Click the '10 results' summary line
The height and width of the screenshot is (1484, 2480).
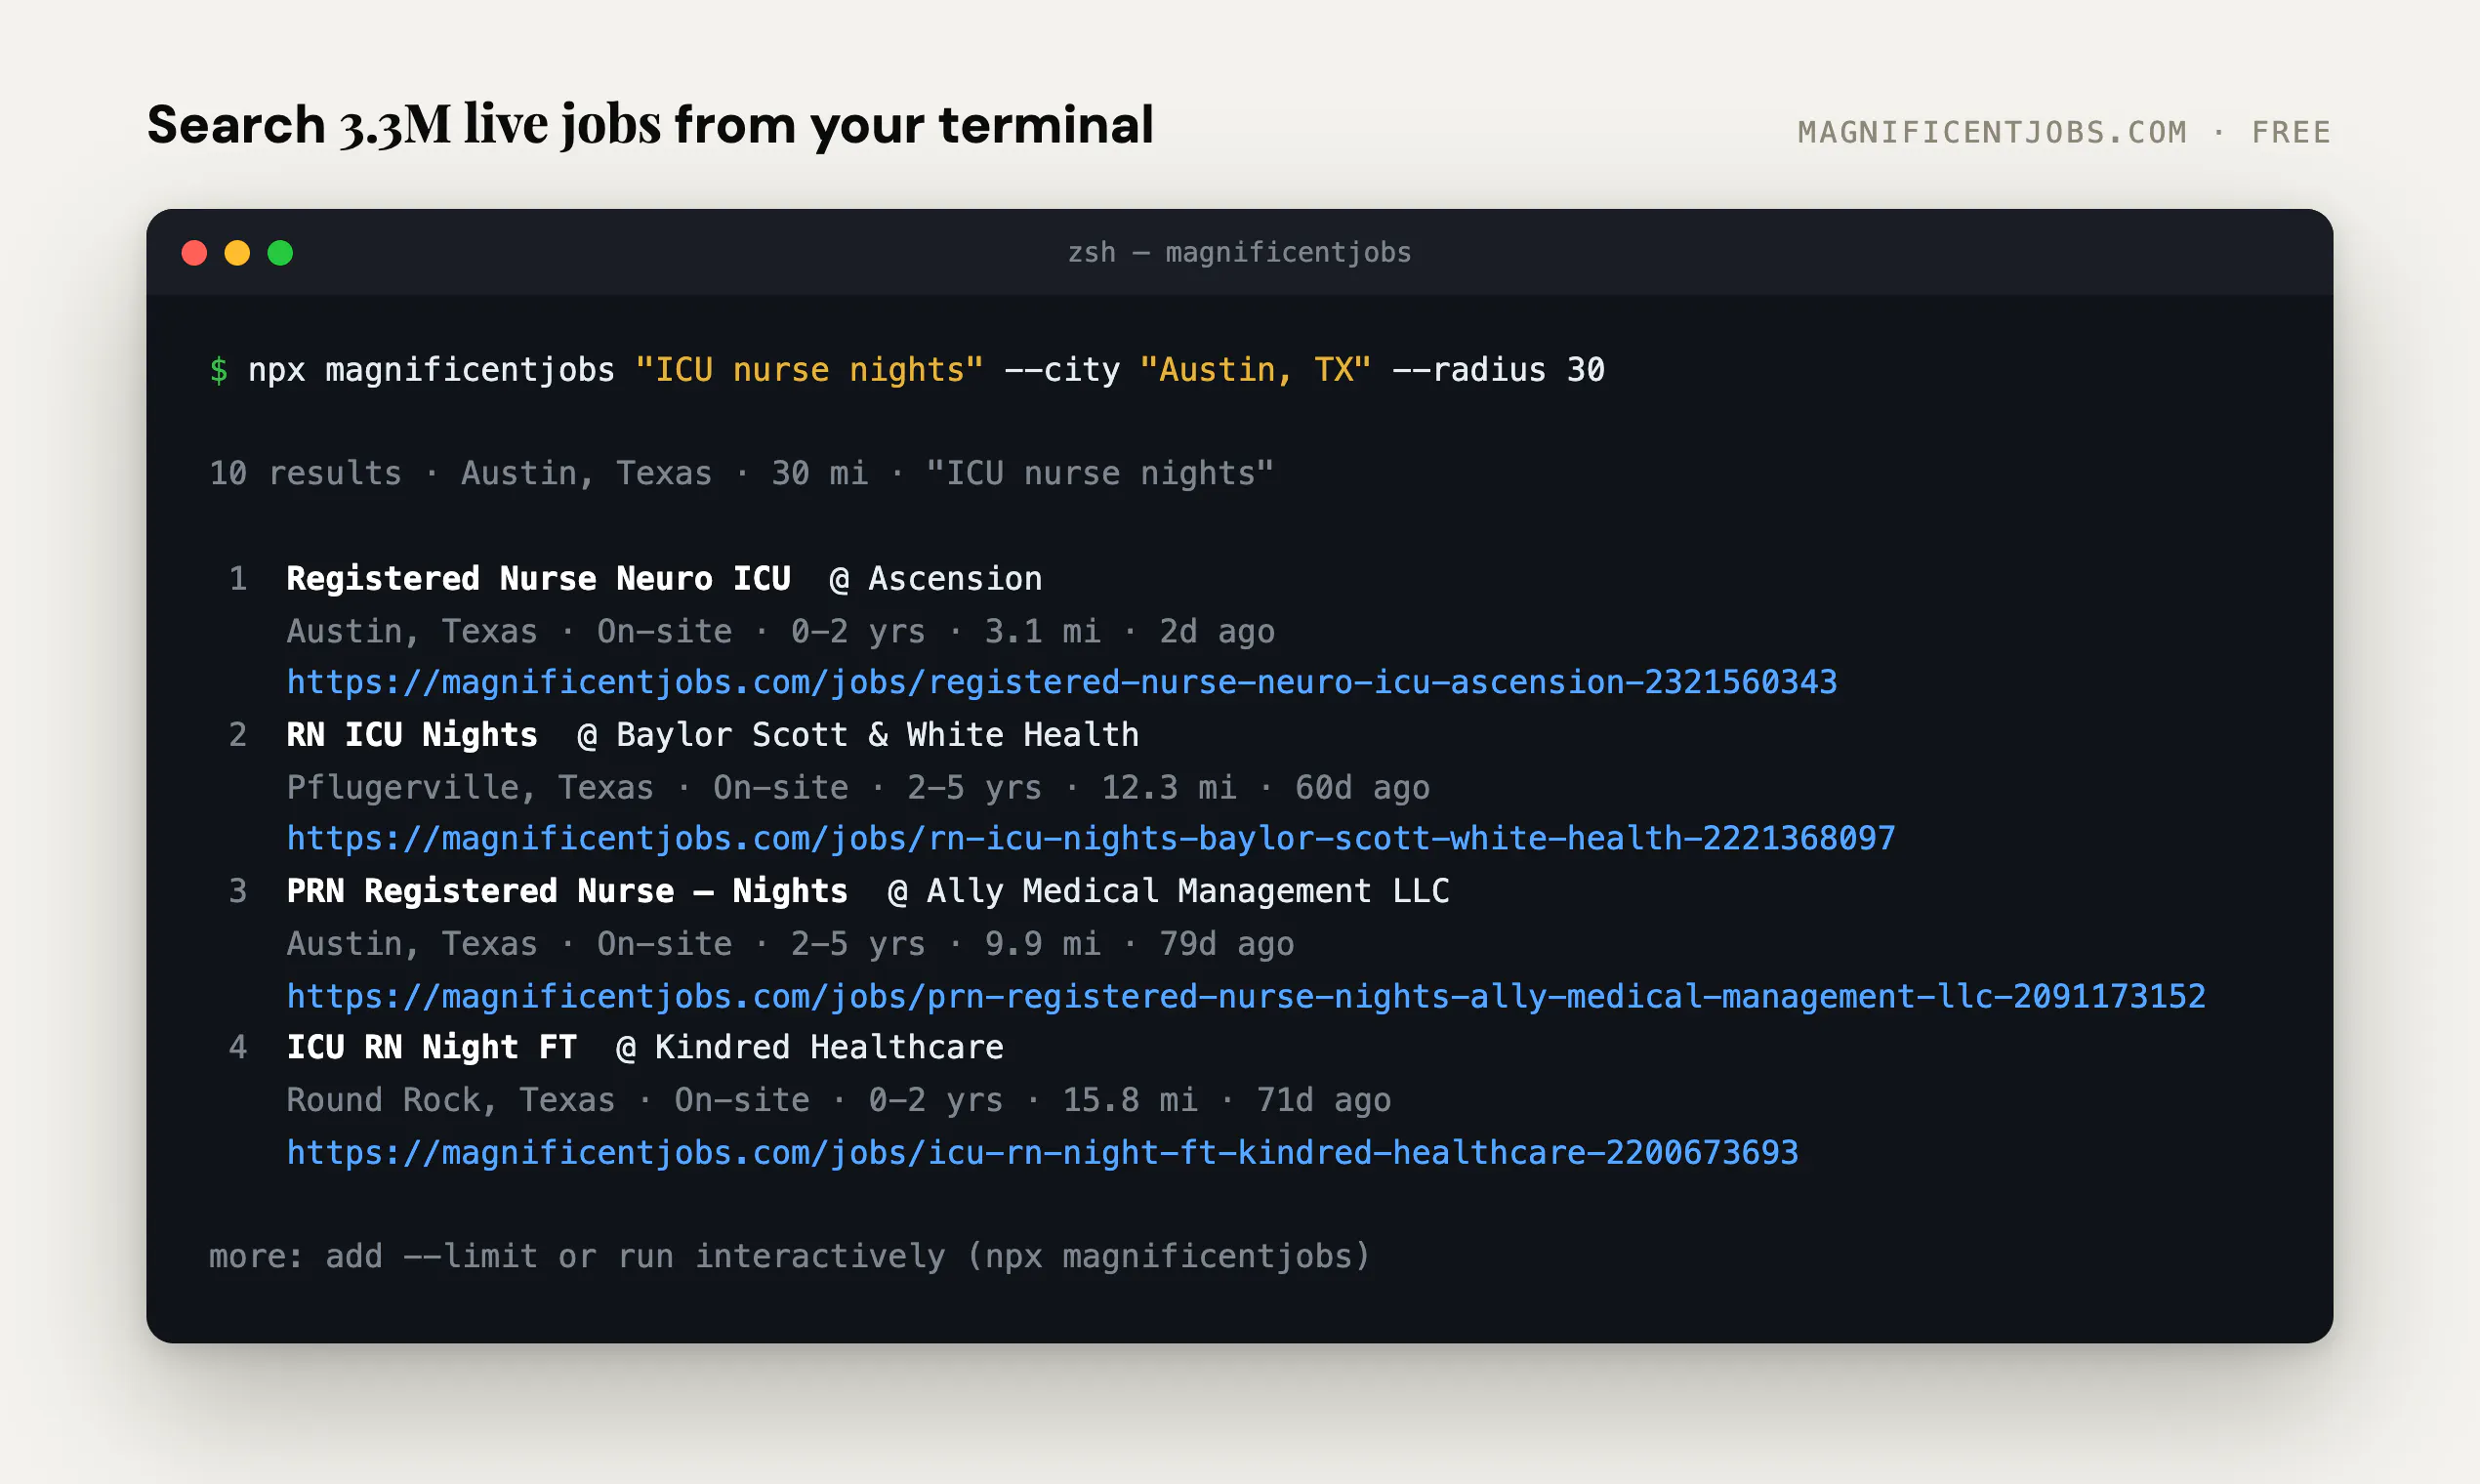pos(741,473)
